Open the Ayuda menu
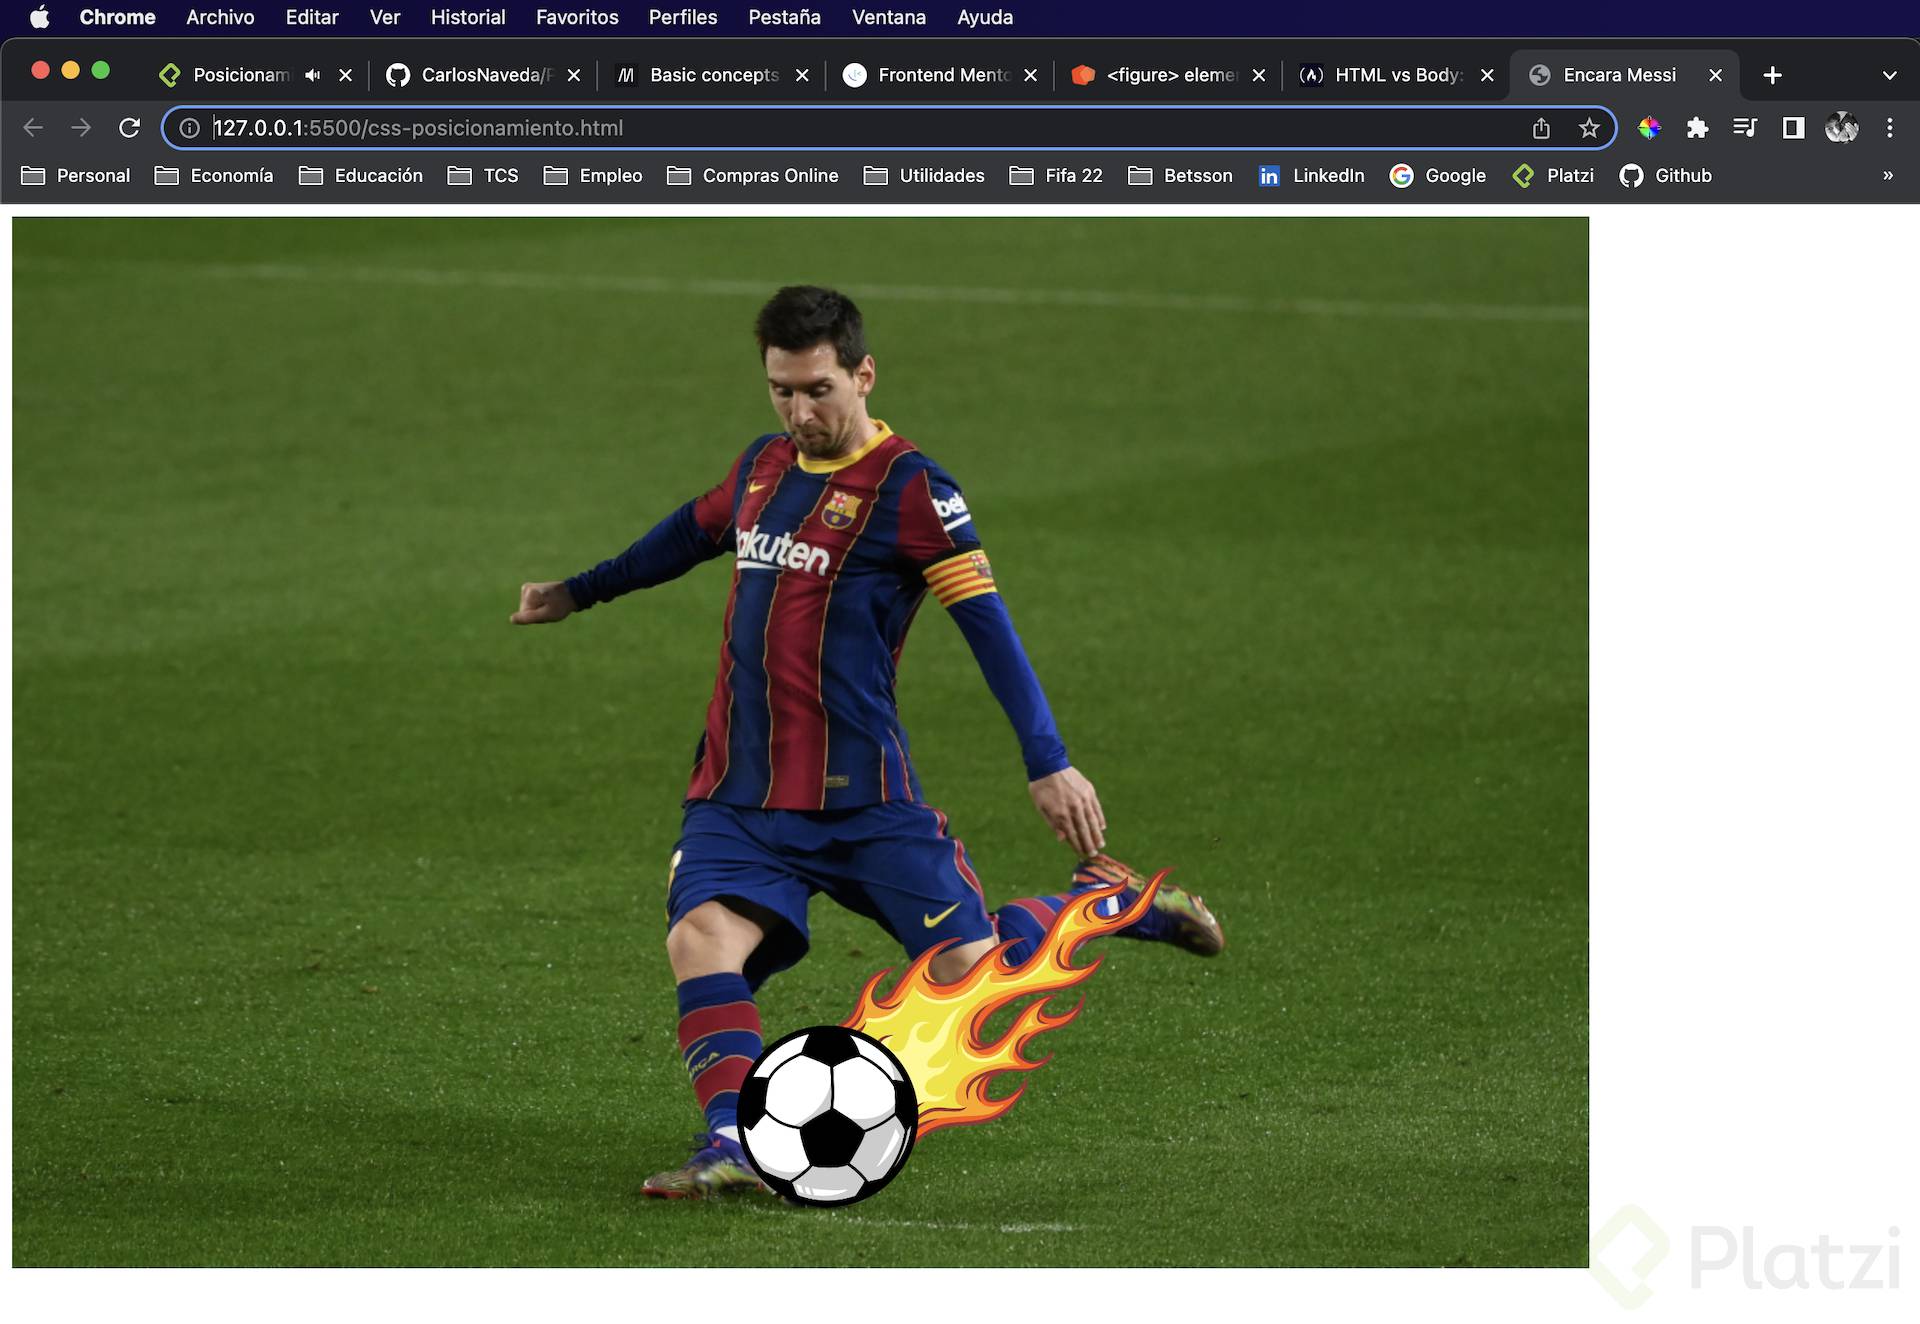 click(x=985, y=17)
